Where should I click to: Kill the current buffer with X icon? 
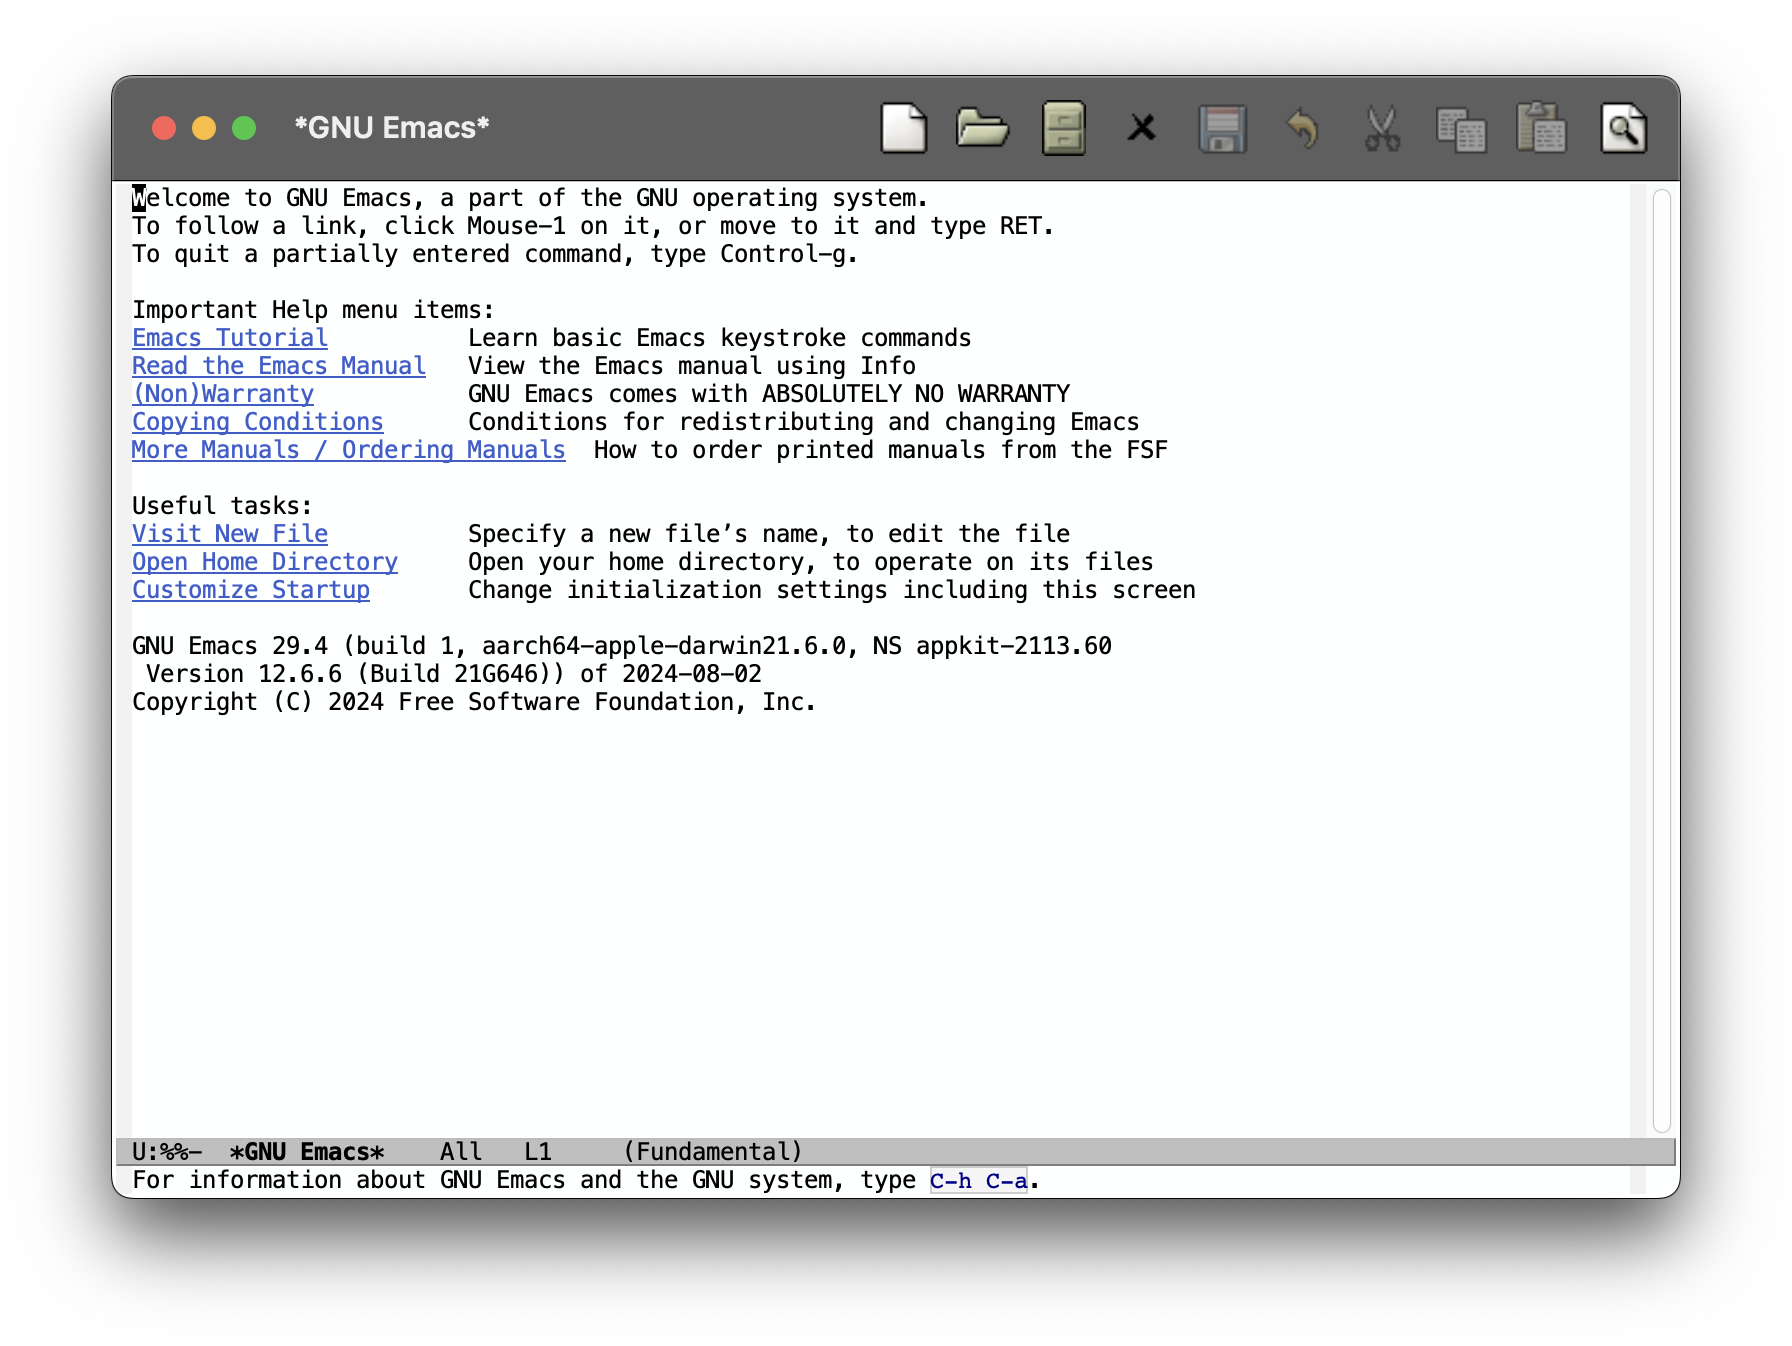[1142, 129]
